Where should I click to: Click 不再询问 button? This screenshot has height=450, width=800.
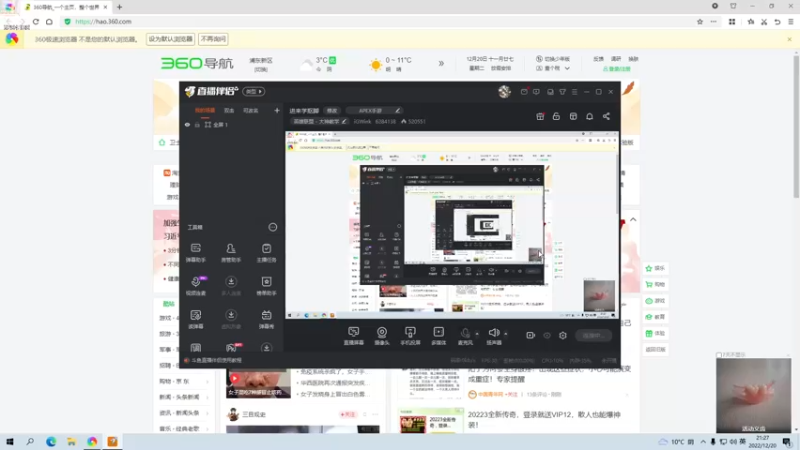[213, 39]
